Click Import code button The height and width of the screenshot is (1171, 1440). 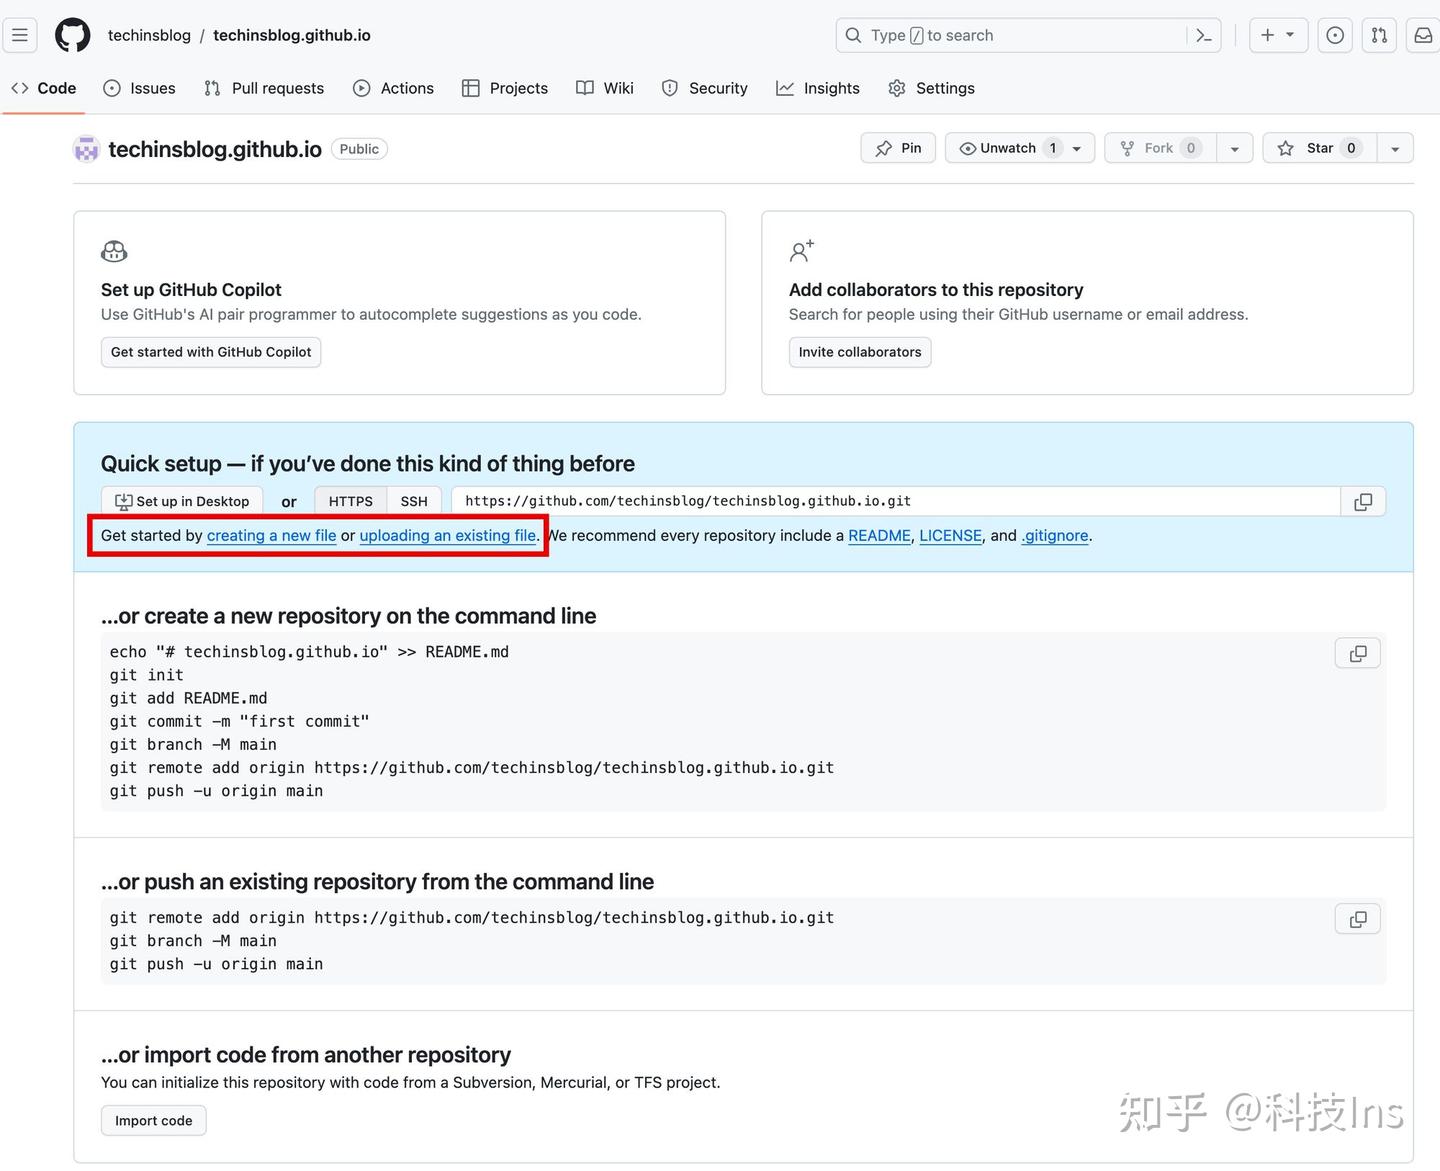tap(154, 1120)
